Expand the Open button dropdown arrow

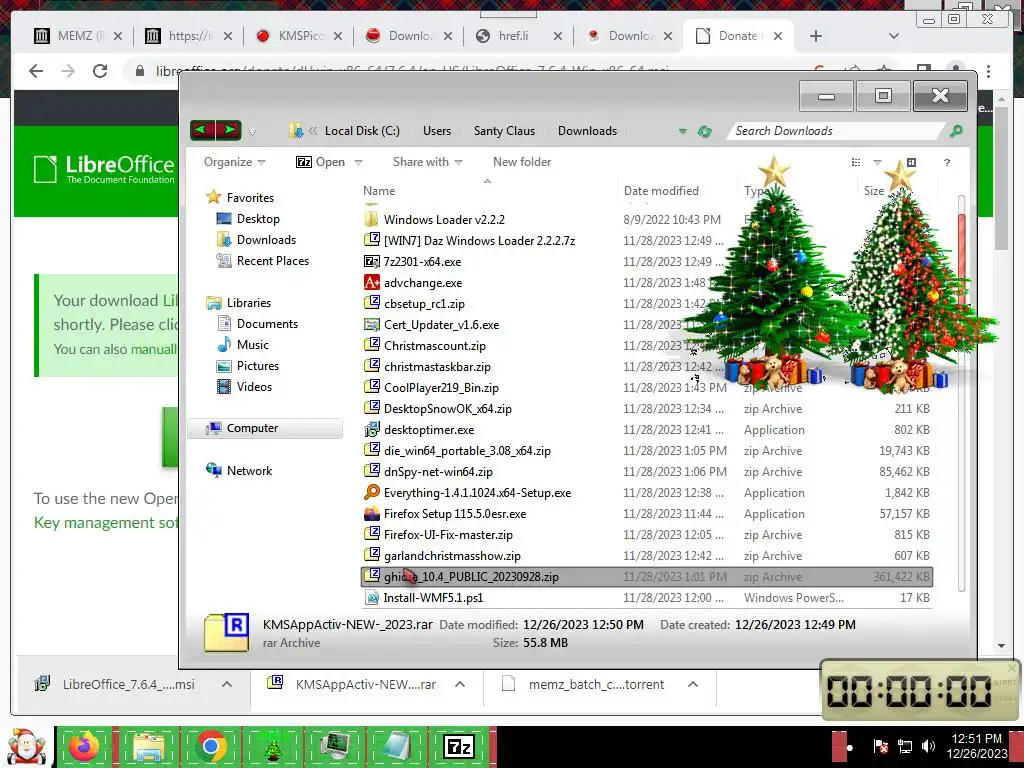pyautogui.click(x=358, y=162)
